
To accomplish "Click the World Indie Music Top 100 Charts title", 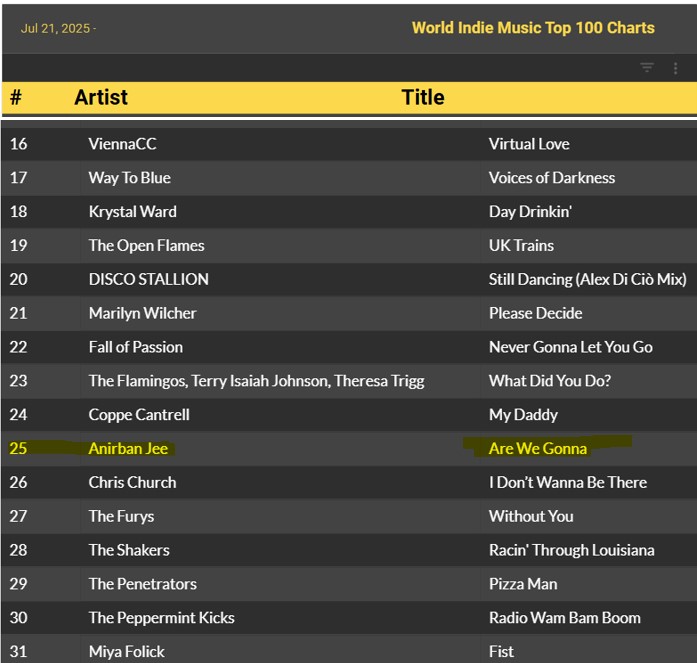I will pyautogui.click(x=533, y=27).
